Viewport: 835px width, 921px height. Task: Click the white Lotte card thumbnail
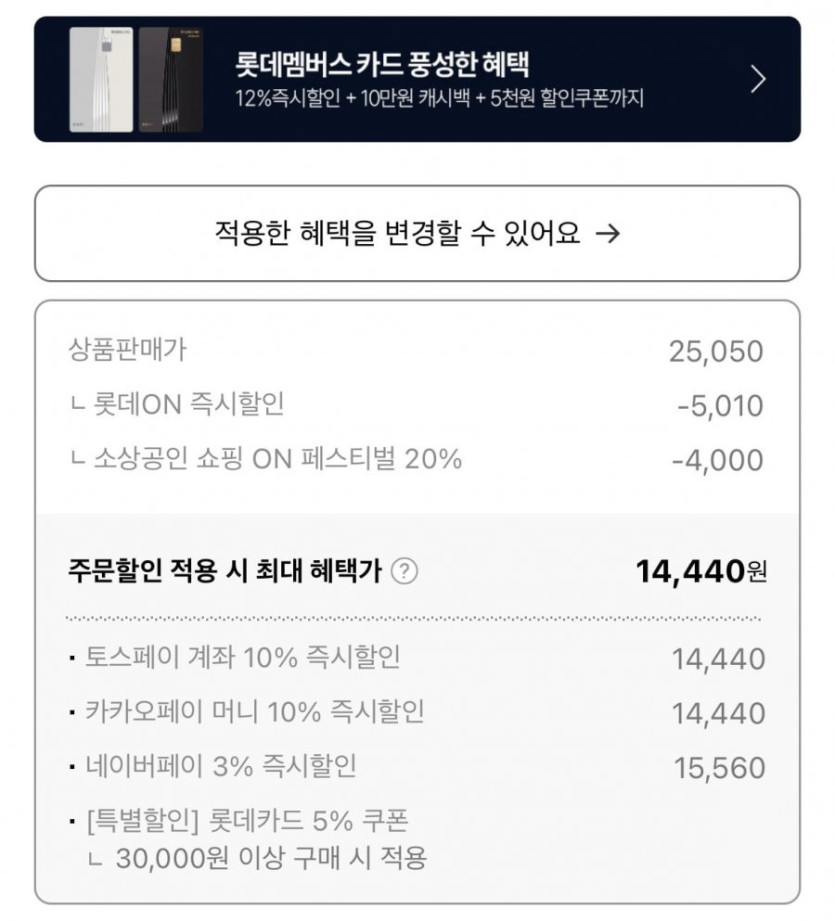point(100,80)
